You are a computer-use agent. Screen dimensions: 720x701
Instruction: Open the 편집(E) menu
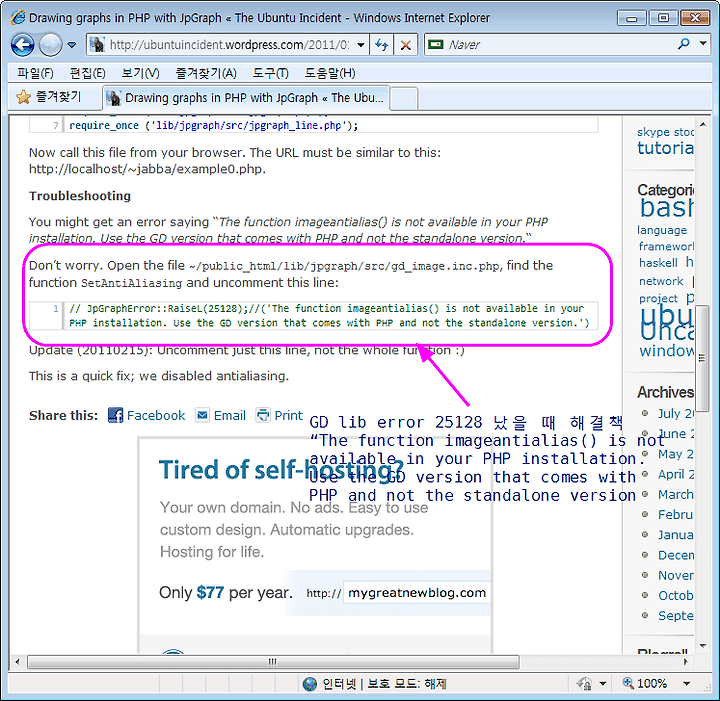(x=88, y=73)
